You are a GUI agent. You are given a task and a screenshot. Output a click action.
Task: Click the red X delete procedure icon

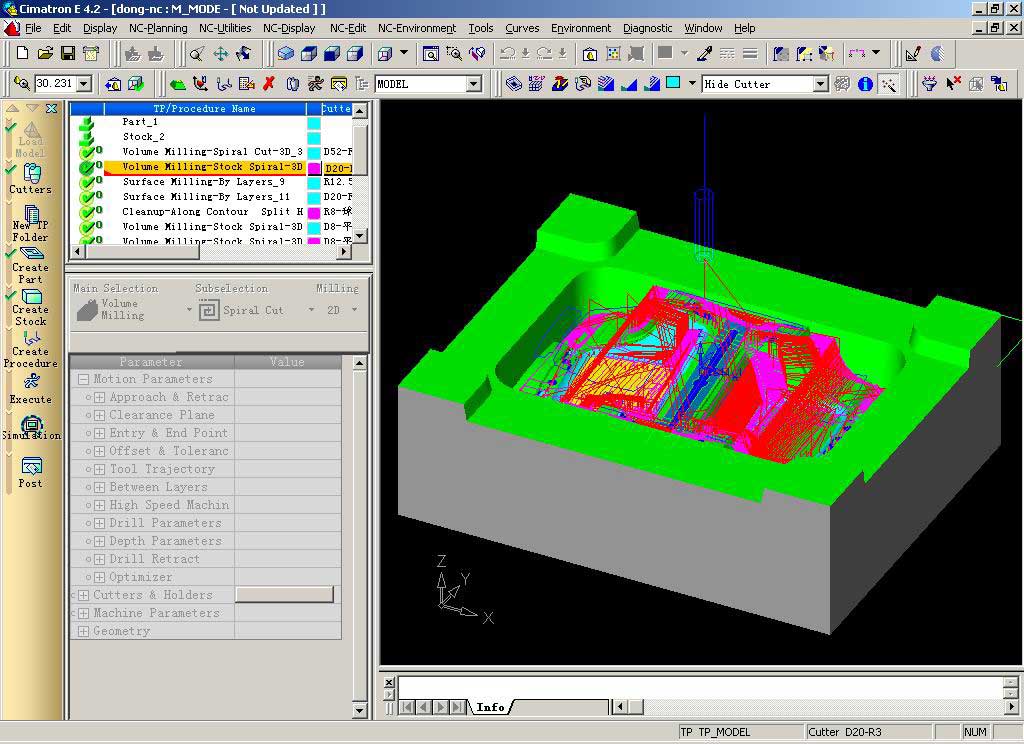[269, 84]
